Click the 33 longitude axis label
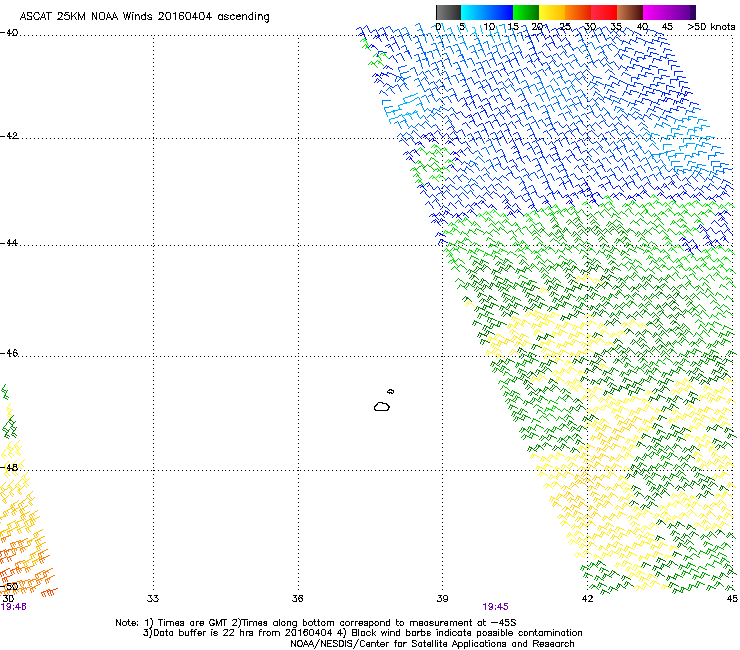740x650 pixels. [x=153, y=599]
